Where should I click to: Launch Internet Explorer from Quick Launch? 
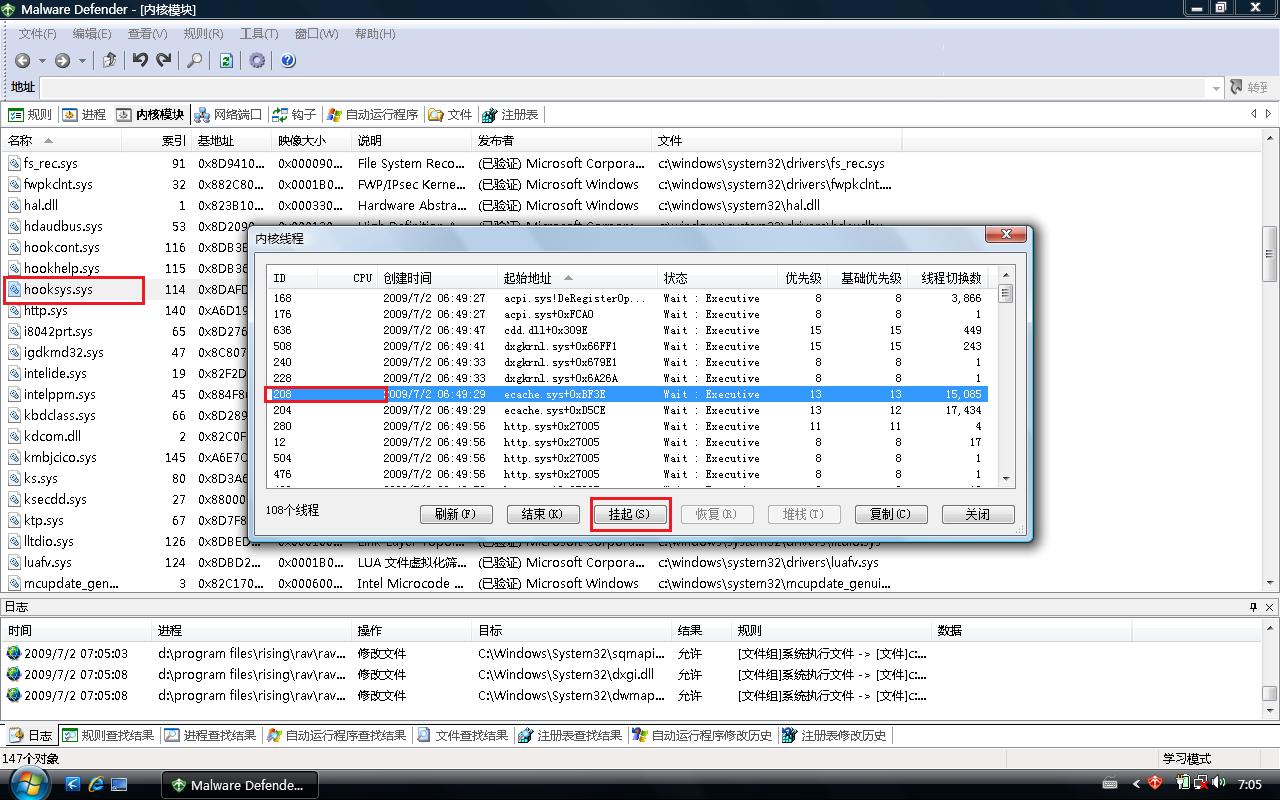(x=97, y=784)
